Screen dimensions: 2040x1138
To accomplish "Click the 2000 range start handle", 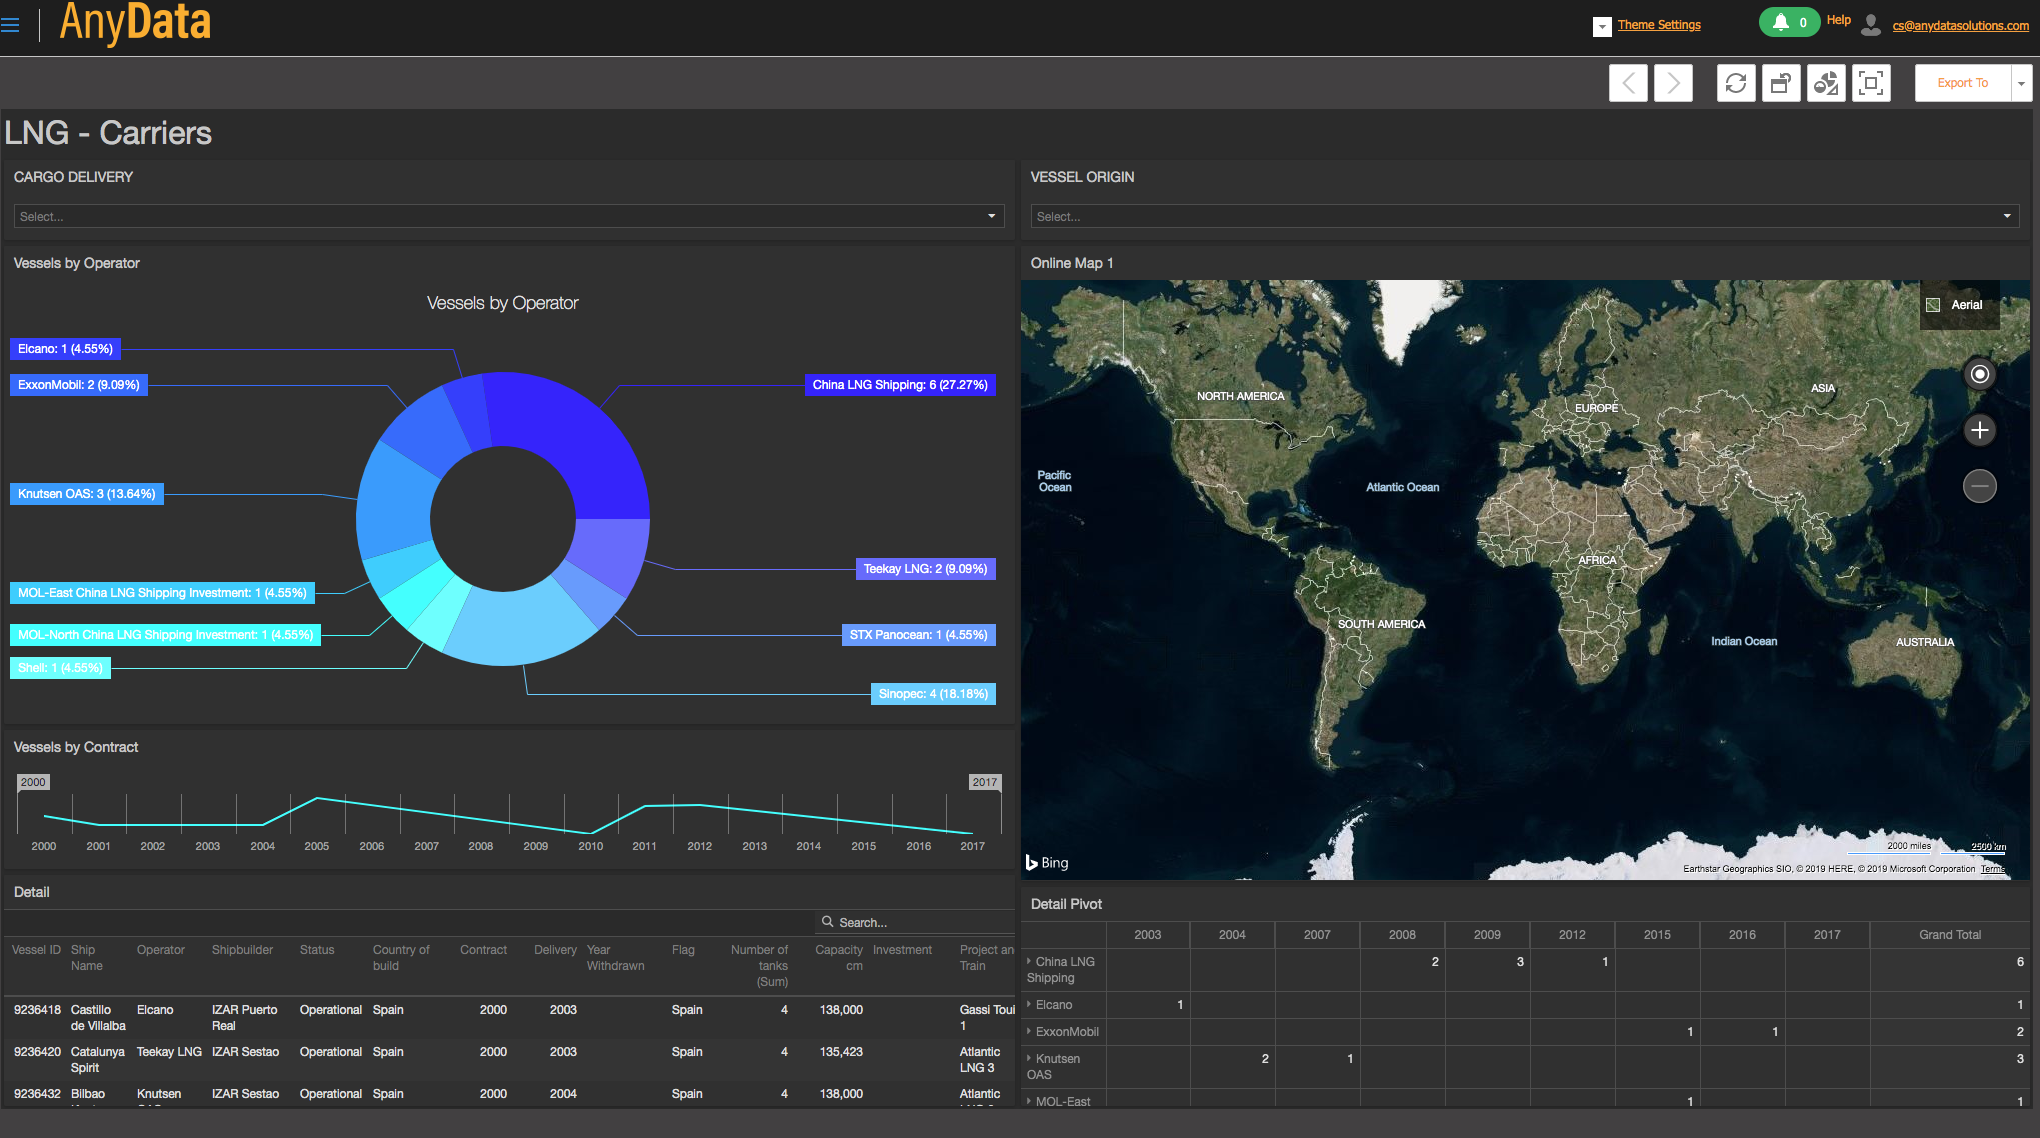I will click(x=33, y=782).
